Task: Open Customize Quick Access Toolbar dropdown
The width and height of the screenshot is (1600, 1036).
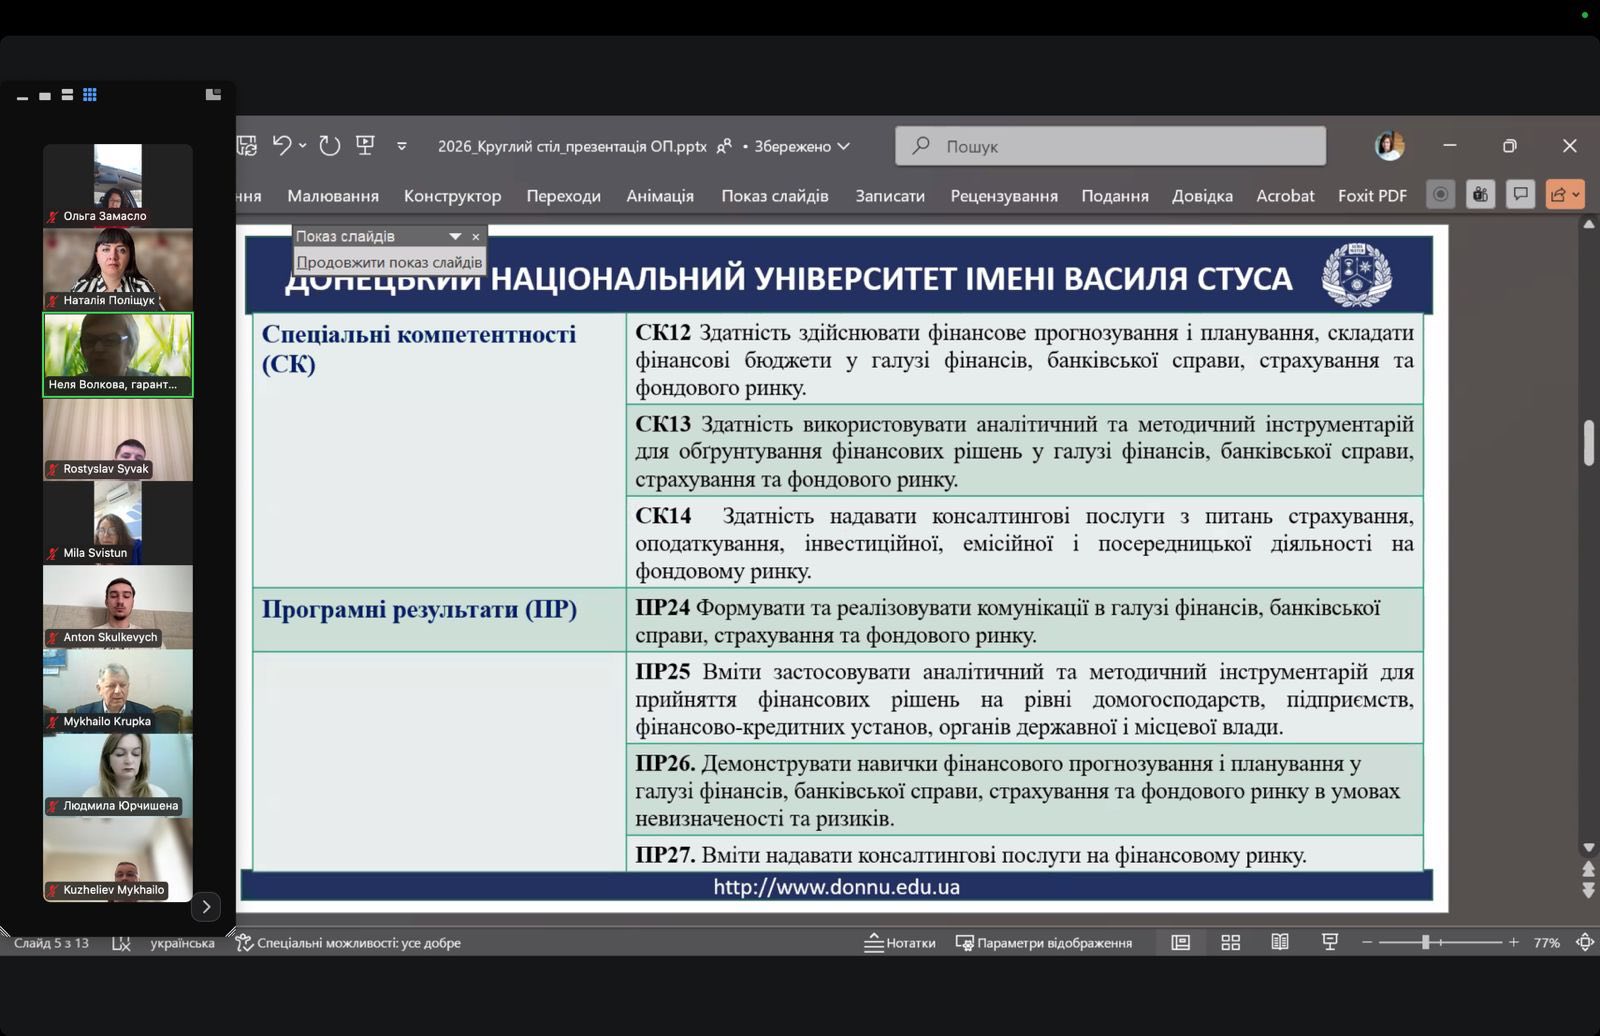Action: [402, 146]
